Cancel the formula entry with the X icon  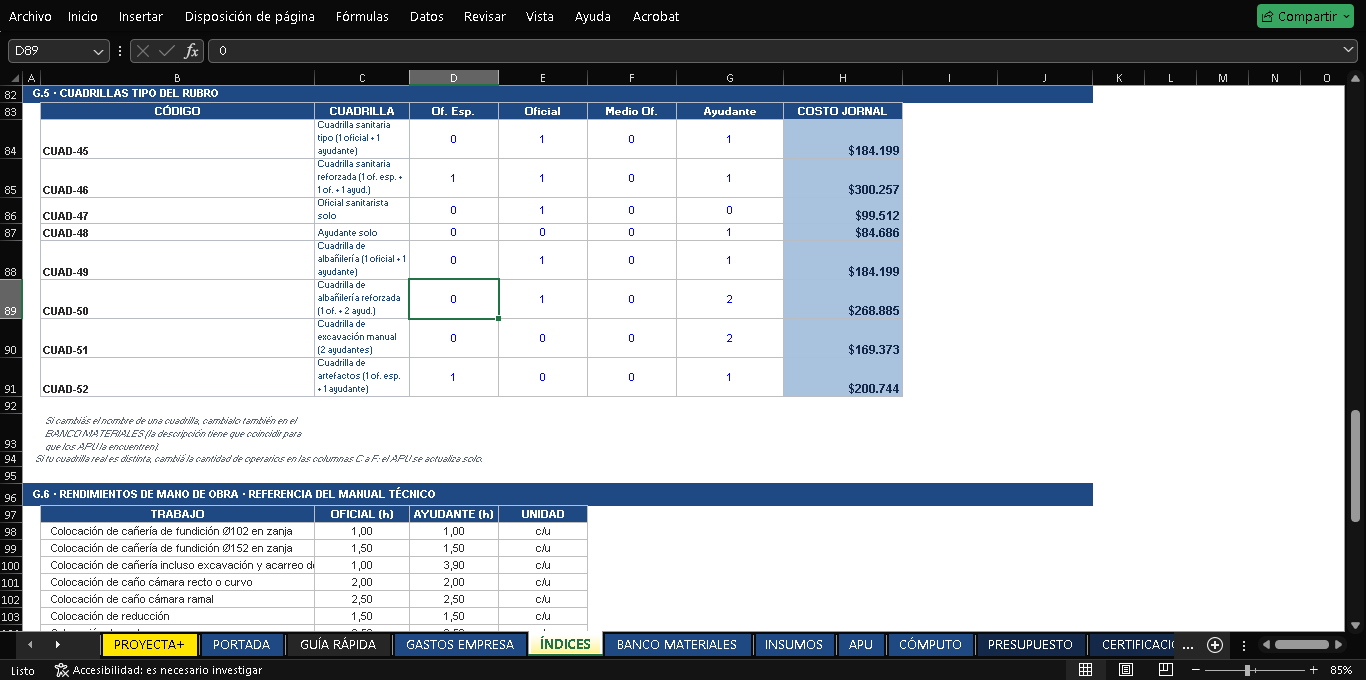click(143, 51)
